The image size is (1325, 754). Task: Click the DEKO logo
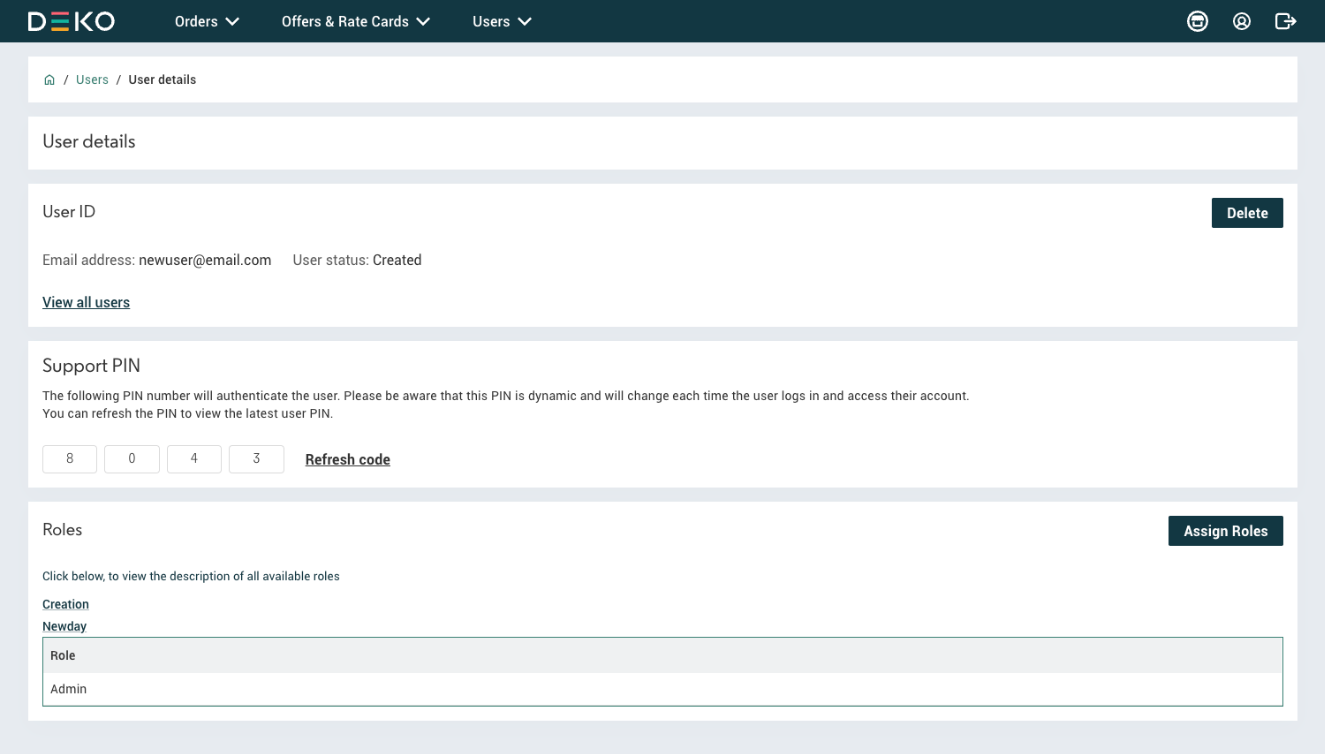[x=71, y=21]
